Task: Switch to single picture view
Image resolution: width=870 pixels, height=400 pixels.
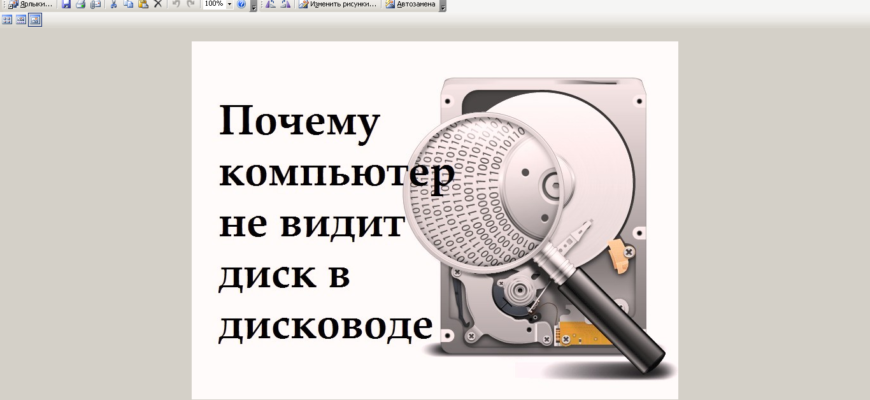Action: (35, 20)
